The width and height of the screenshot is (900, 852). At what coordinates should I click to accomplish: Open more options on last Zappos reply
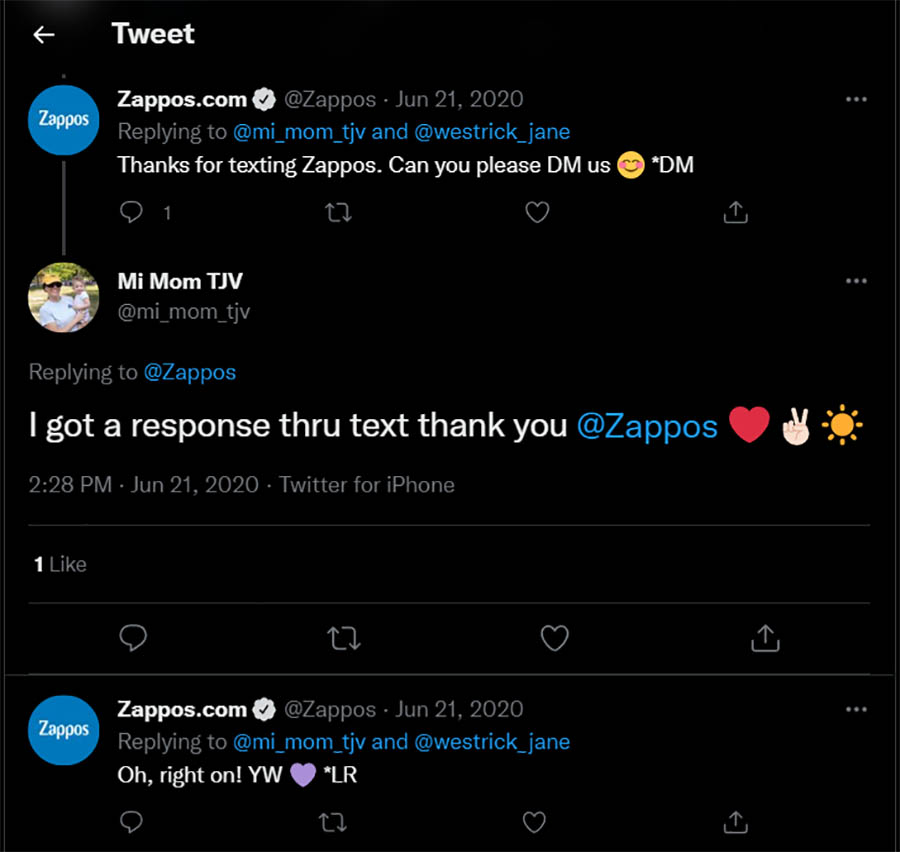pyautogui.click(x=856, y=709)
